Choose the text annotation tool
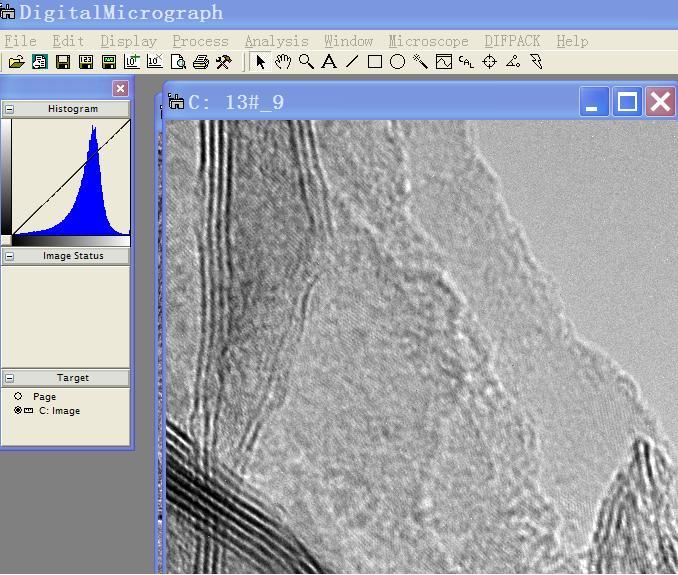678x575 pixels. 328,62
